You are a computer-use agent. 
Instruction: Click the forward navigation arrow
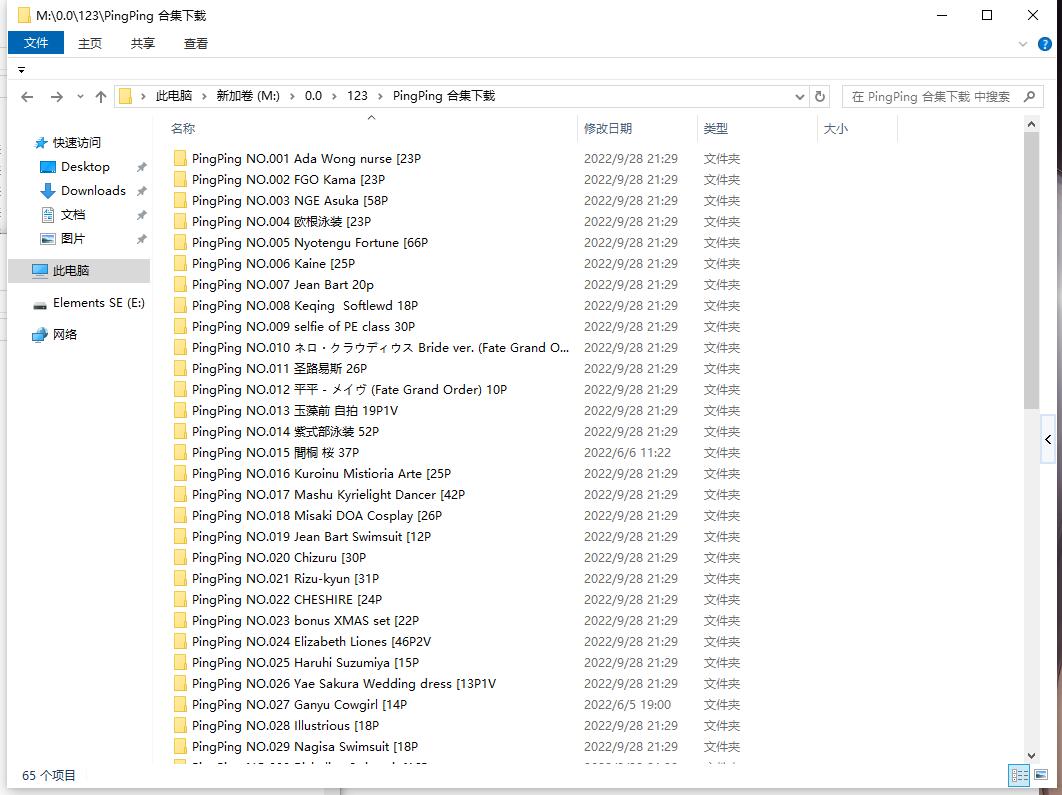(x=57, y=97)
